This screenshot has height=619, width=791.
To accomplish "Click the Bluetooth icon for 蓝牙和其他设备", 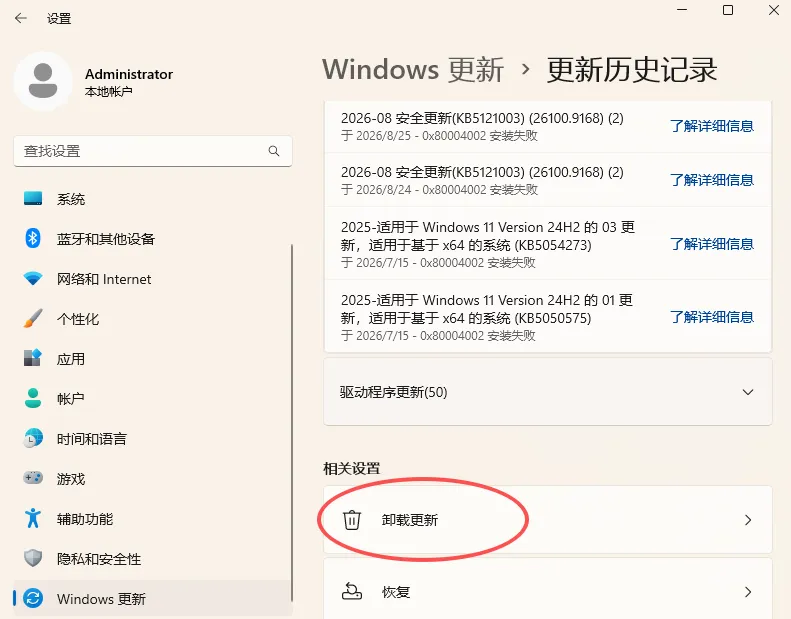I will [33, 238].
